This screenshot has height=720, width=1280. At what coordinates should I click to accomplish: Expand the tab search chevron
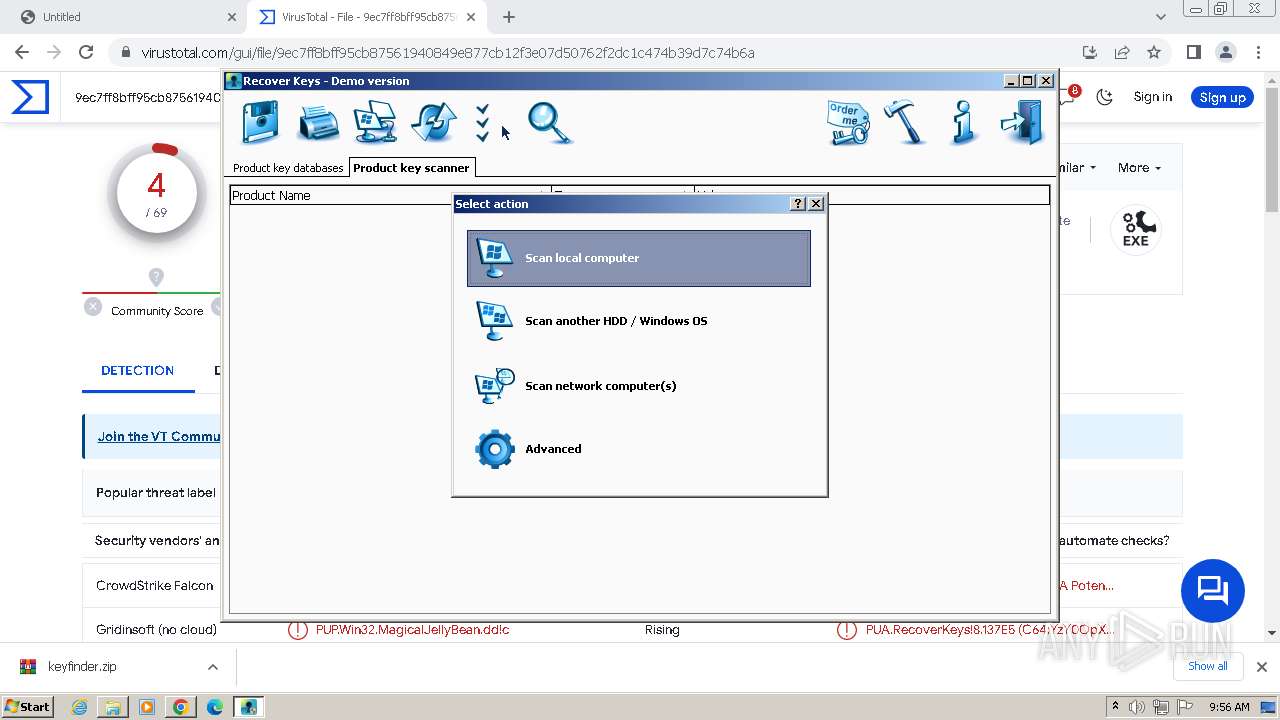pos(1161,17)
